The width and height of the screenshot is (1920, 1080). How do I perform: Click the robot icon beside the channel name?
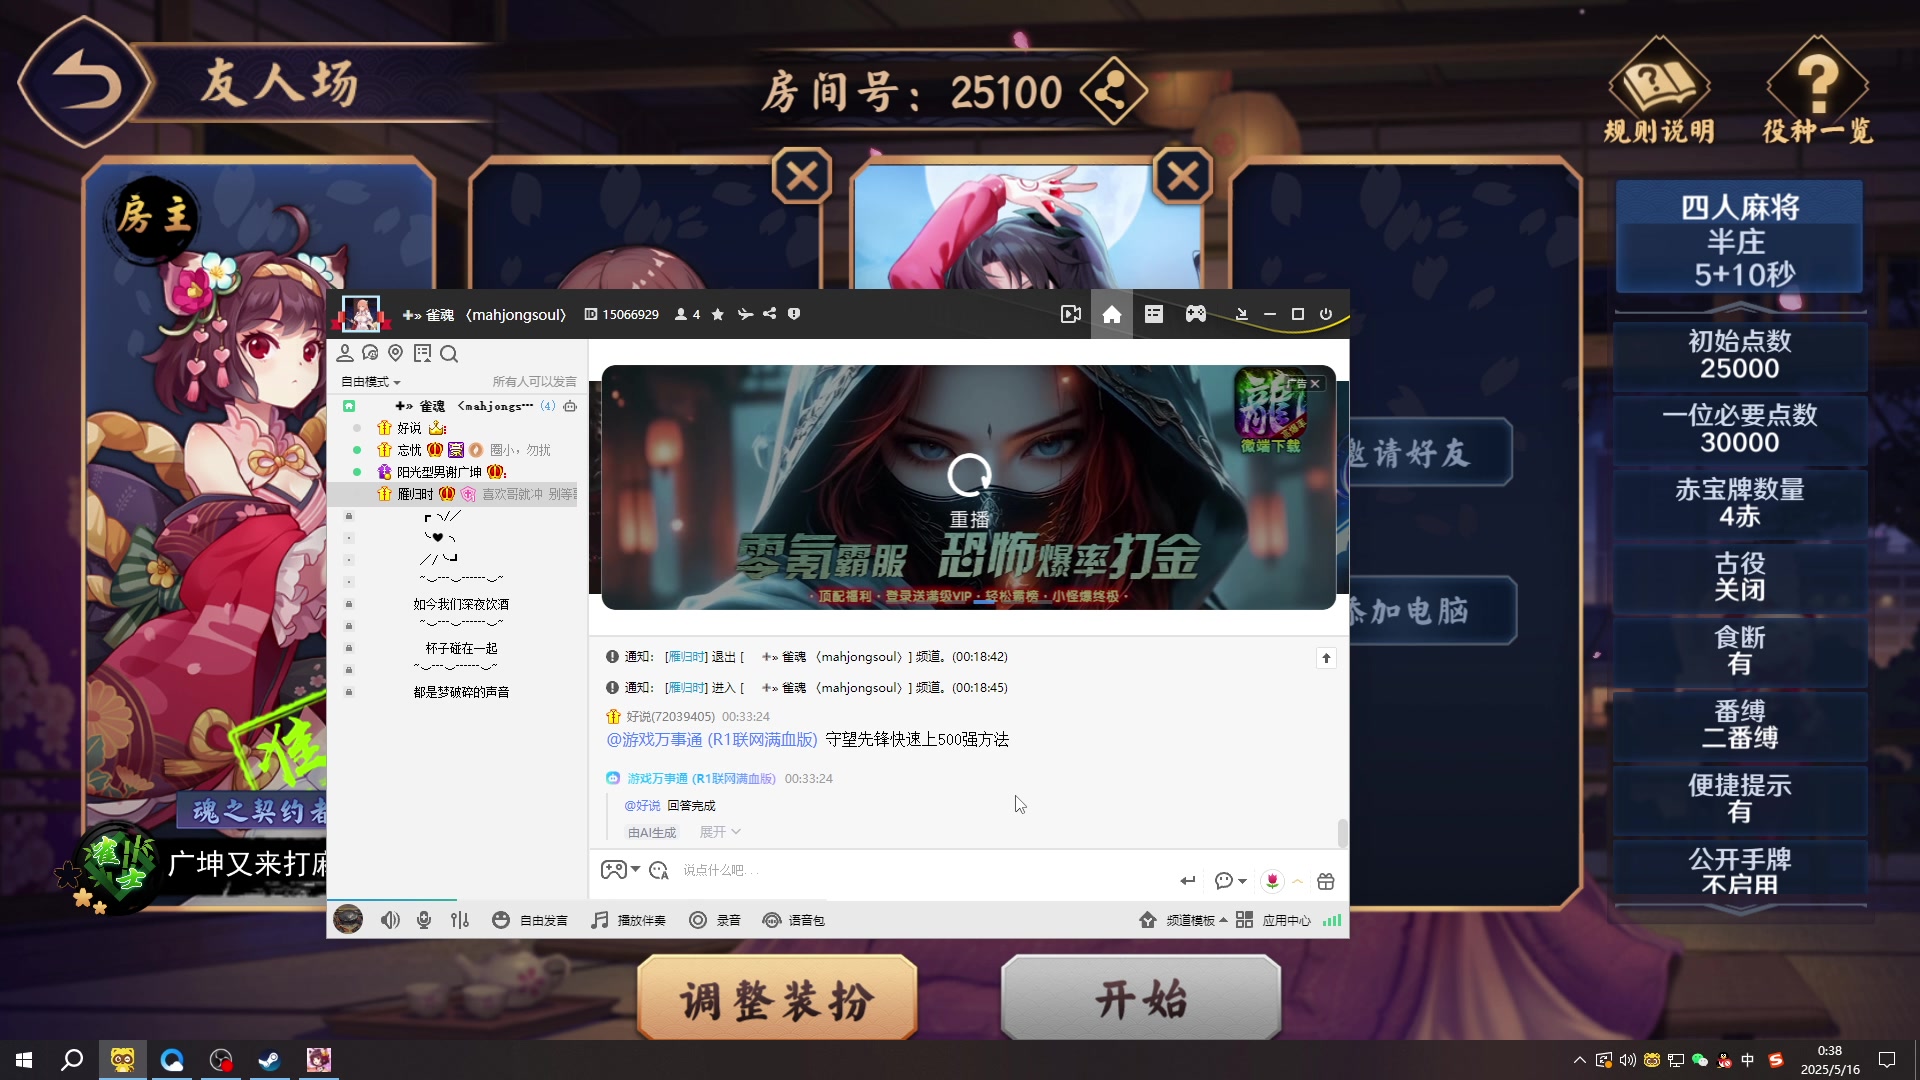[x=570, y=406]
